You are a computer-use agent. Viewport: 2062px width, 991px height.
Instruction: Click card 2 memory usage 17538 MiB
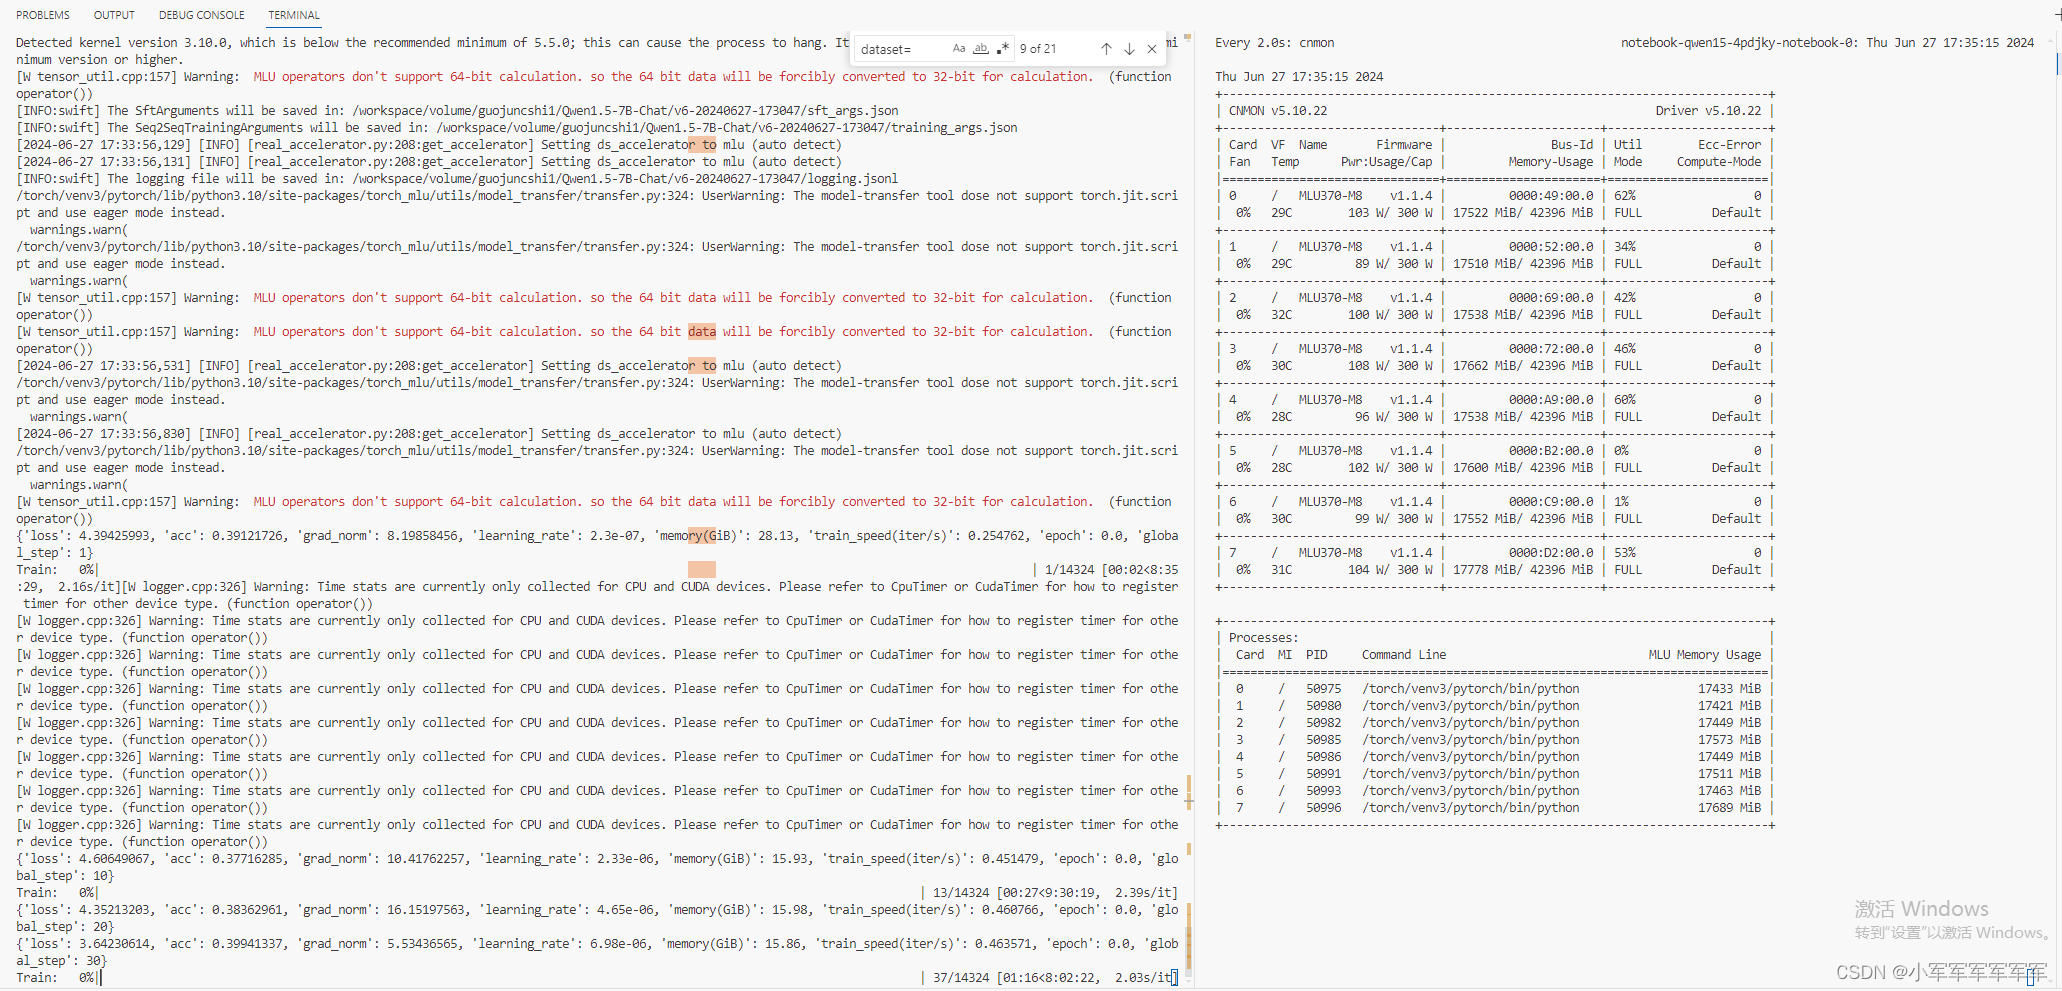(x=1482, y=314)
